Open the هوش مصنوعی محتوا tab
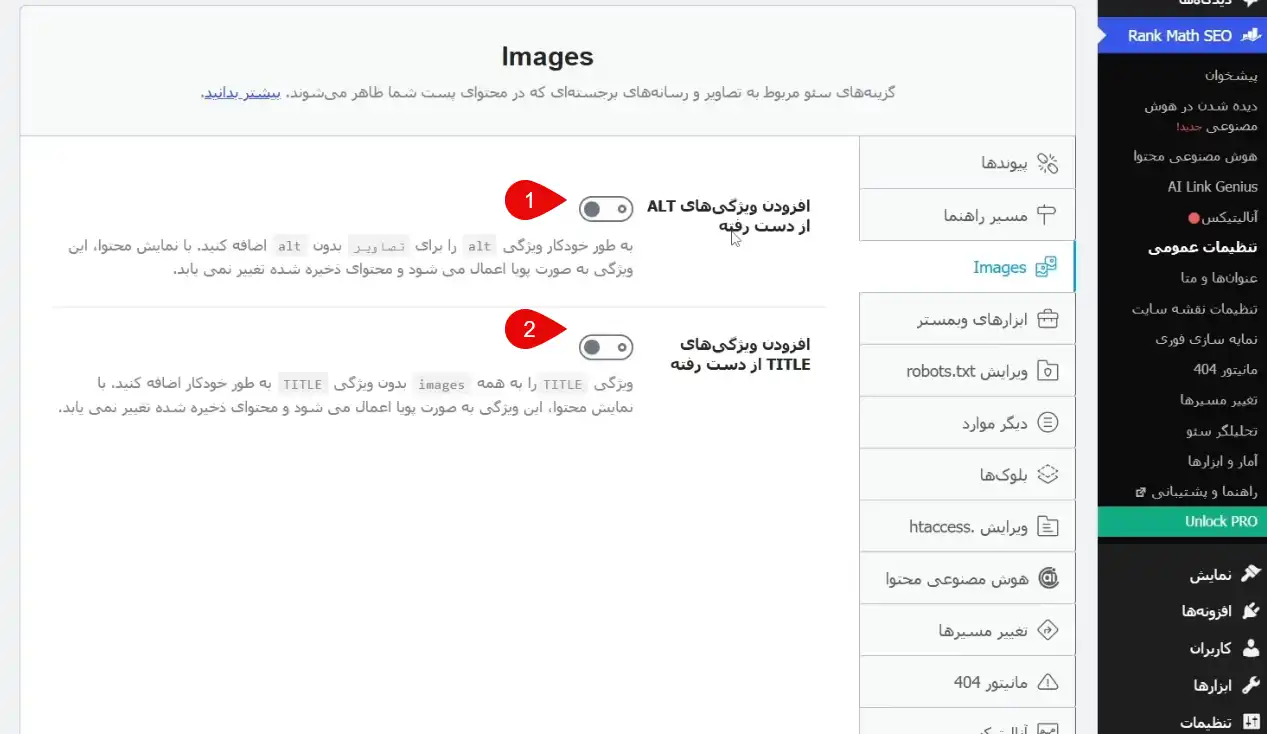This screenshot has width=1267, height=734. pos(967,578)
